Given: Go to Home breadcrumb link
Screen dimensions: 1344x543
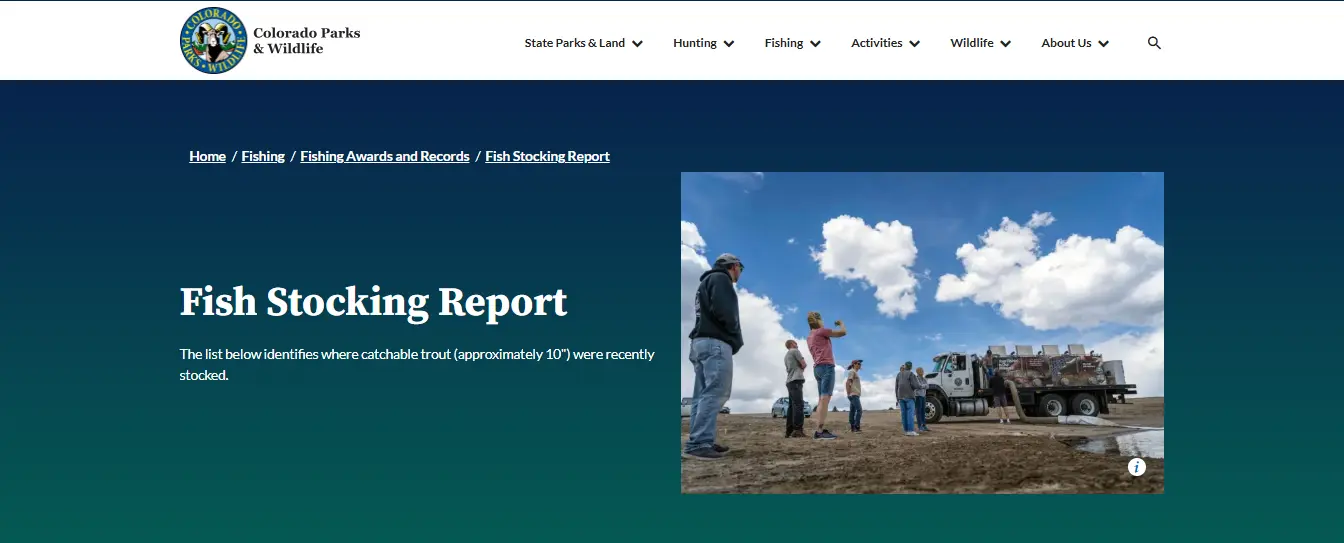Looking at the screenshot, I should (x=207, y=156).
